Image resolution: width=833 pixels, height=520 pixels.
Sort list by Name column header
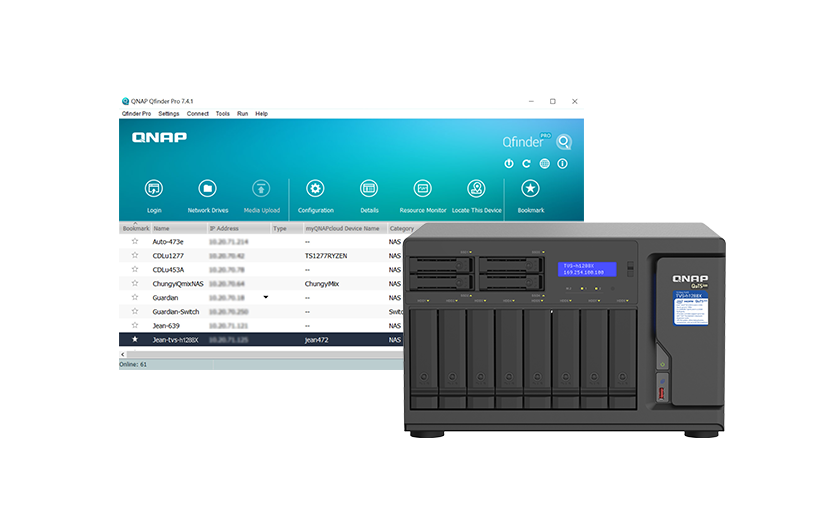pos(162,228)
